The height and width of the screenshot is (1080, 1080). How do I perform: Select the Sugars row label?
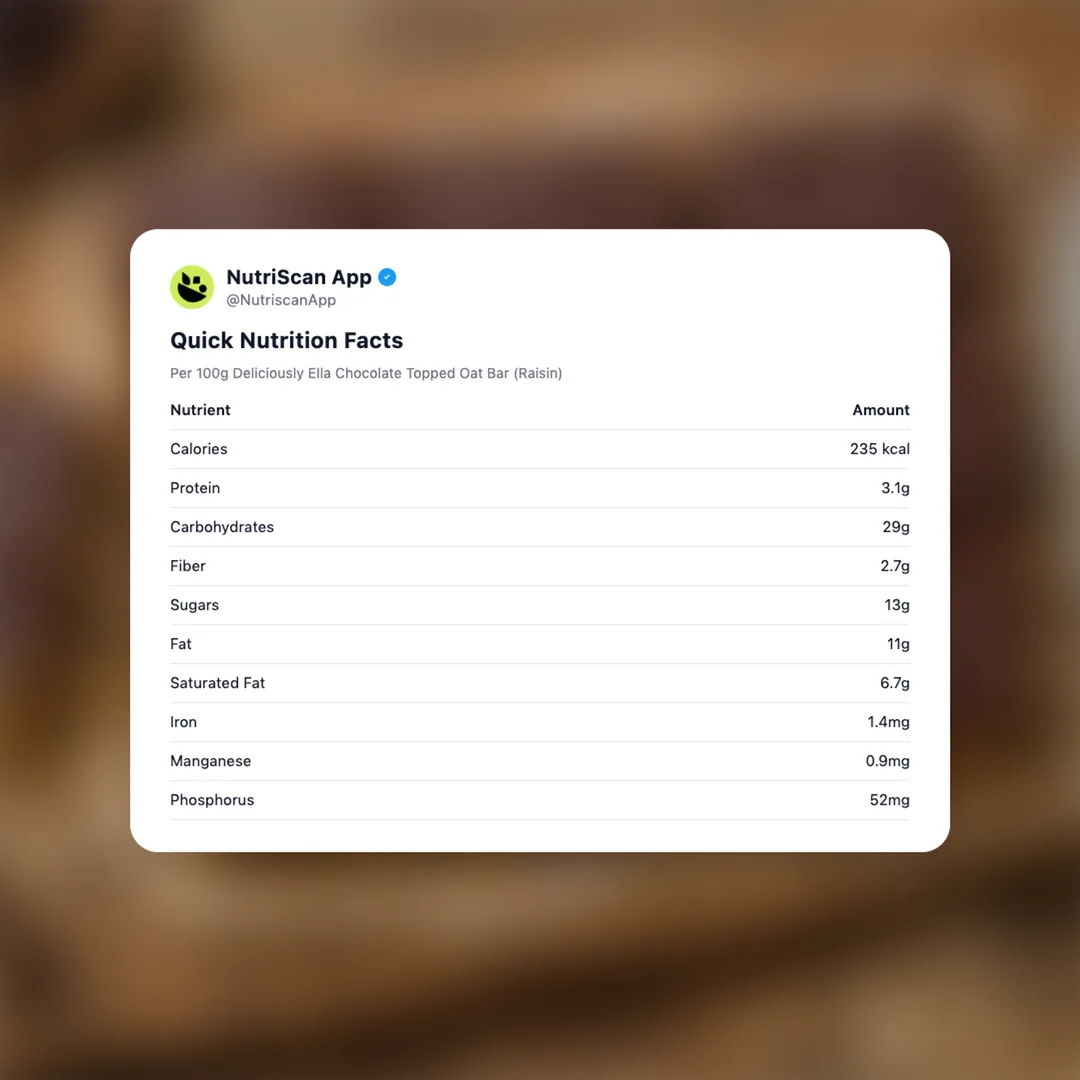194,605
